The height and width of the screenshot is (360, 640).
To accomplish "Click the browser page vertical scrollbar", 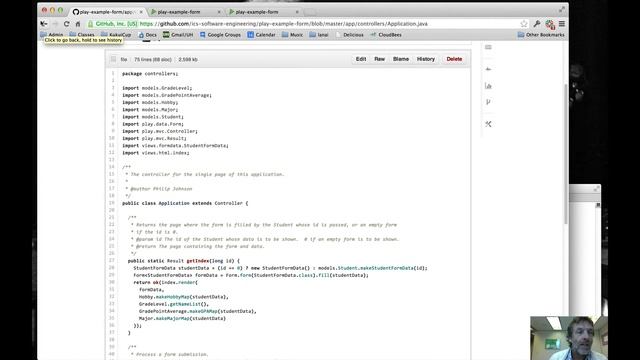I will coord(566,153).
